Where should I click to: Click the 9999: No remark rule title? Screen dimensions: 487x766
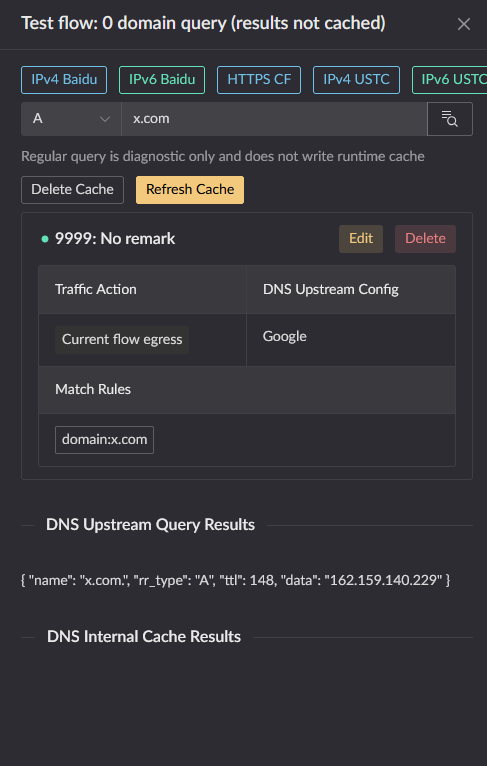[115, 239]
